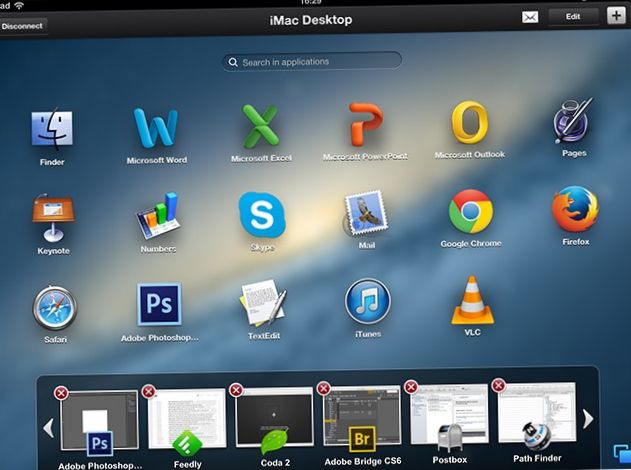The width and height of the screenshot is (631, 470).
Task: Tap the plus add button
Action: tap(616, 16)
